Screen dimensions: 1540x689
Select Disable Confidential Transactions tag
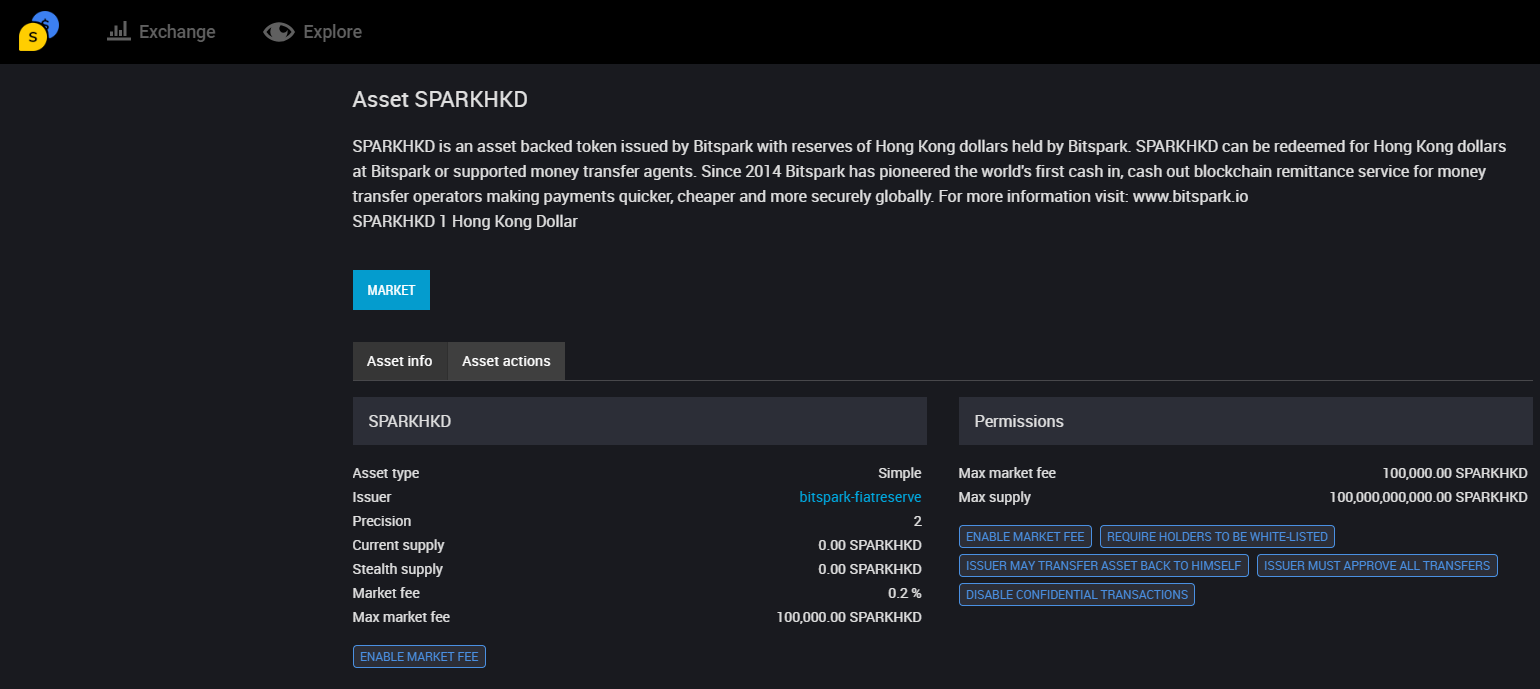point(1076,595)
